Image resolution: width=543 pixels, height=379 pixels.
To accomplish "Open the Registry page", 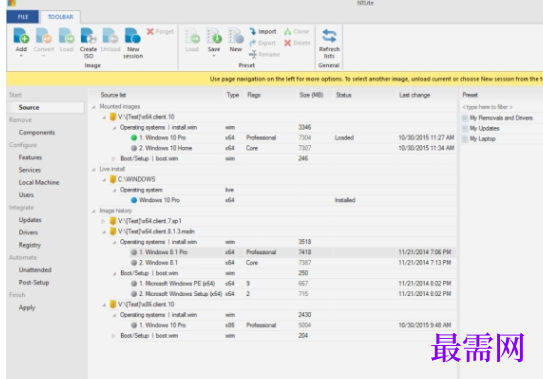I will [x=30, y=245].
